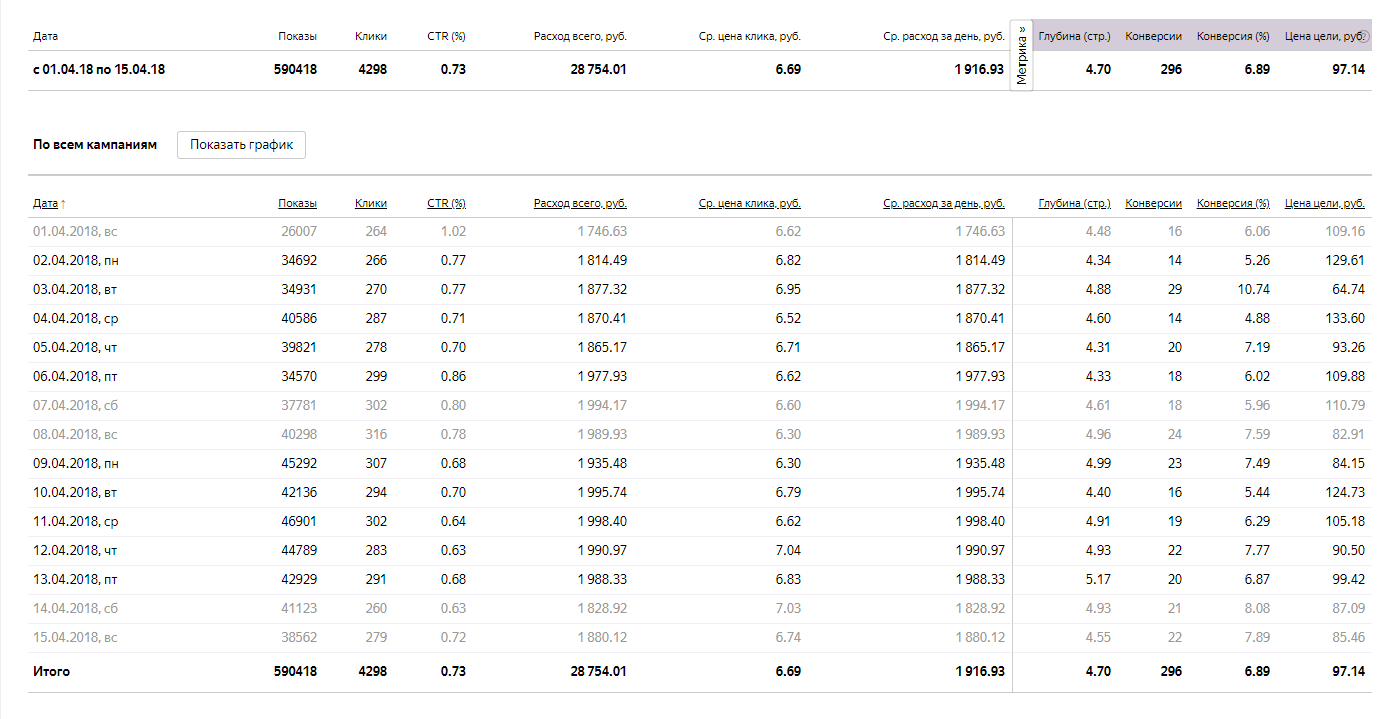1399x719 pixels.
Task: Sort by Цена цели, руб. column header
Action: click(1324, 203)
